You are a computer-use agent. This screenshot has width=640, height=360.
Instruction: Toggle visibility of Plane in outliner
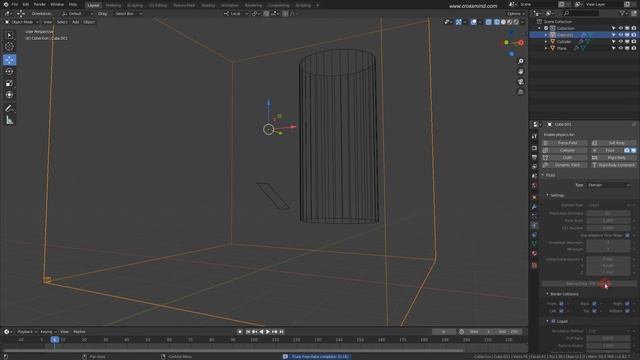click(x=620, y=48)
